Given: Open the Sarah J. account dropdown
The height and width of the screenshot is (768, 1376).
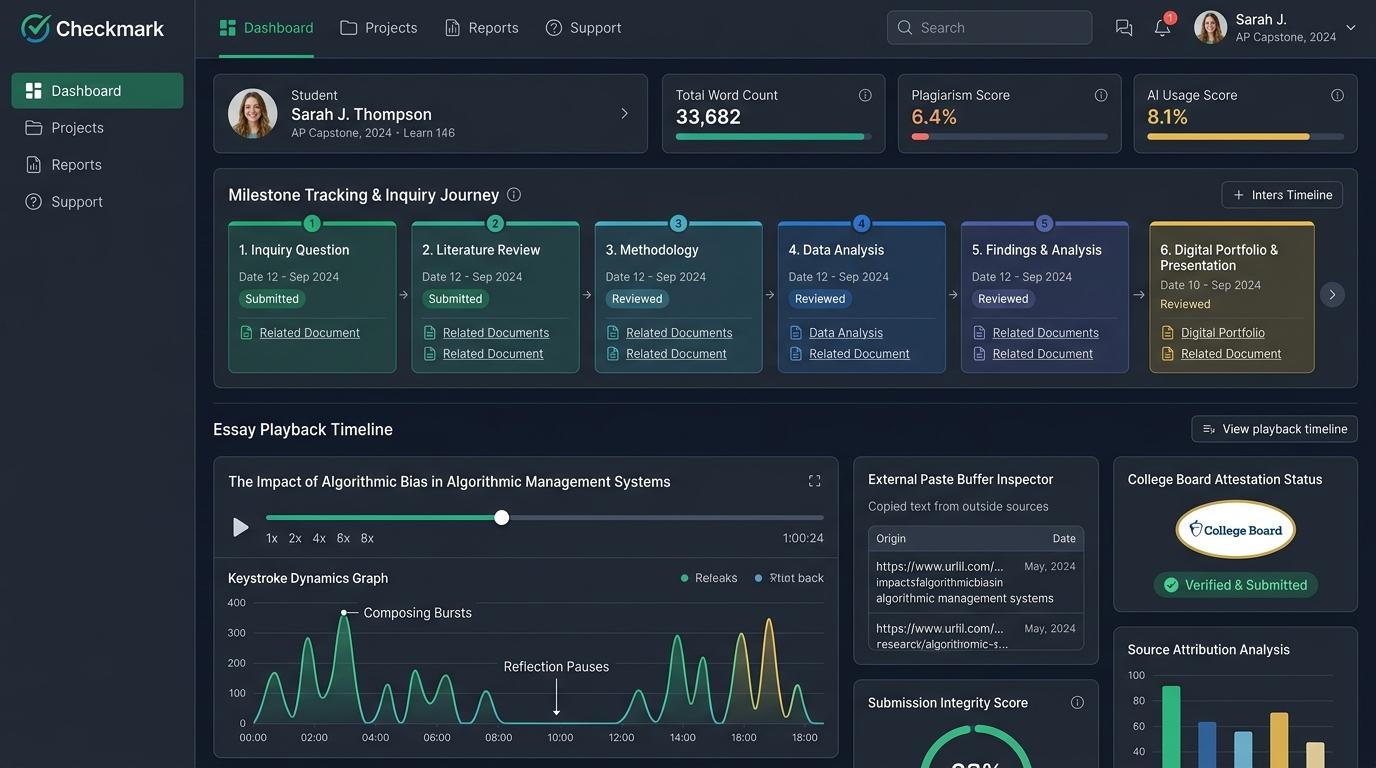Looking at the screenshot, I should coord(1351,28).
